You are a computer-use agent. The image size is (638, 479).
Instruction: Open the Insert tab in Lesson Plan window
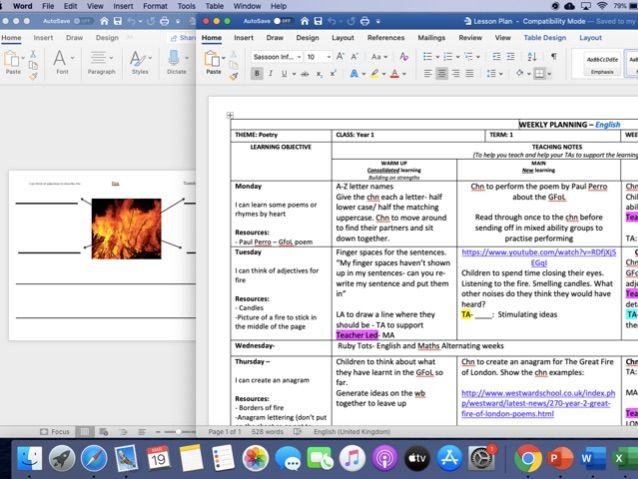point(244,38)
